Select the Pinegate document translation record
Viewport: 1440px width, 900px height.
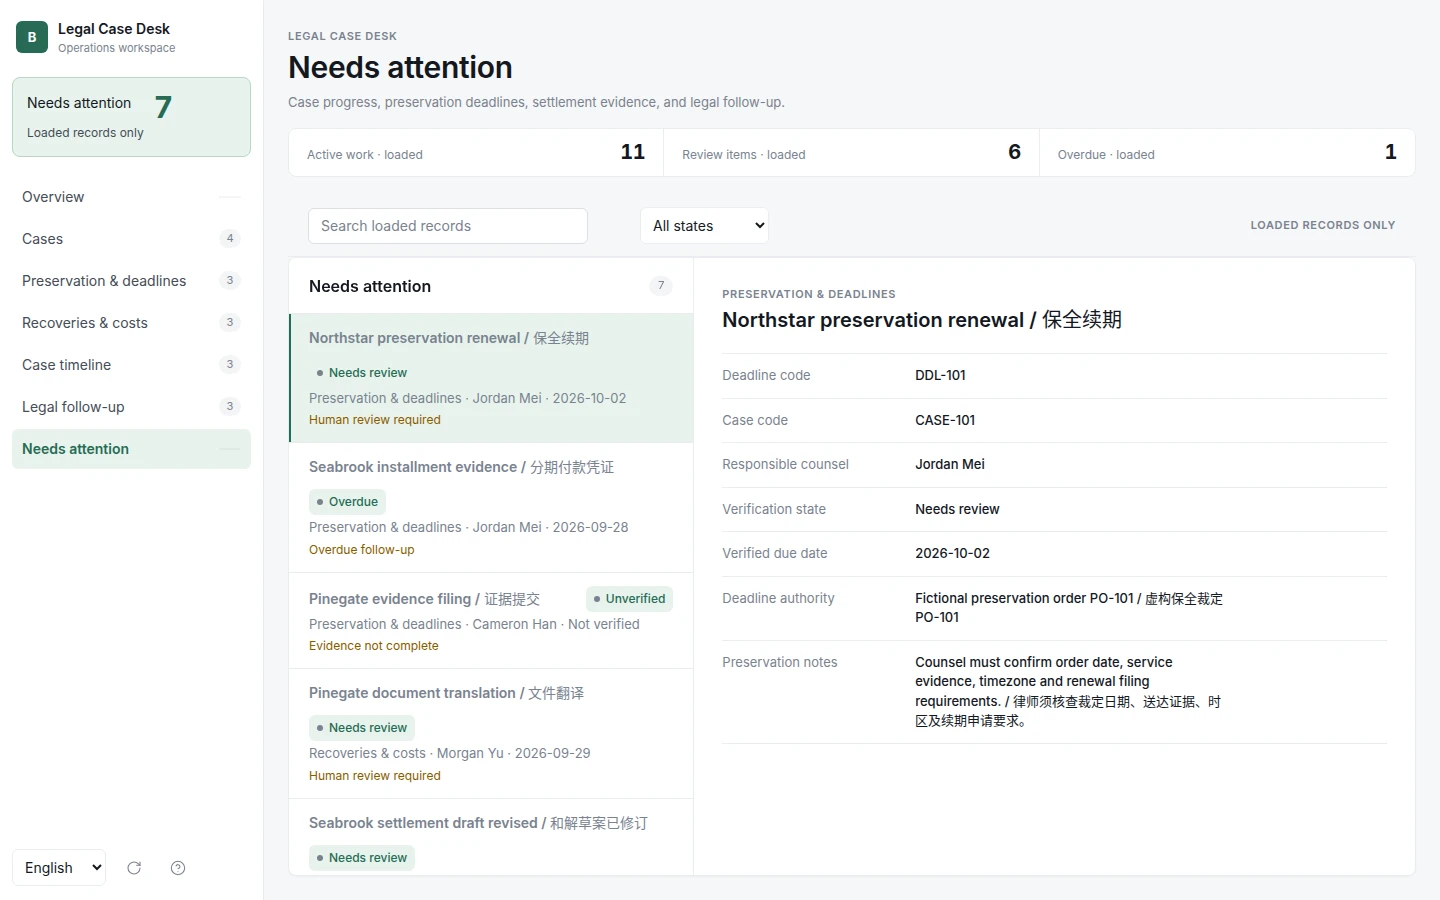pos(491,734)
